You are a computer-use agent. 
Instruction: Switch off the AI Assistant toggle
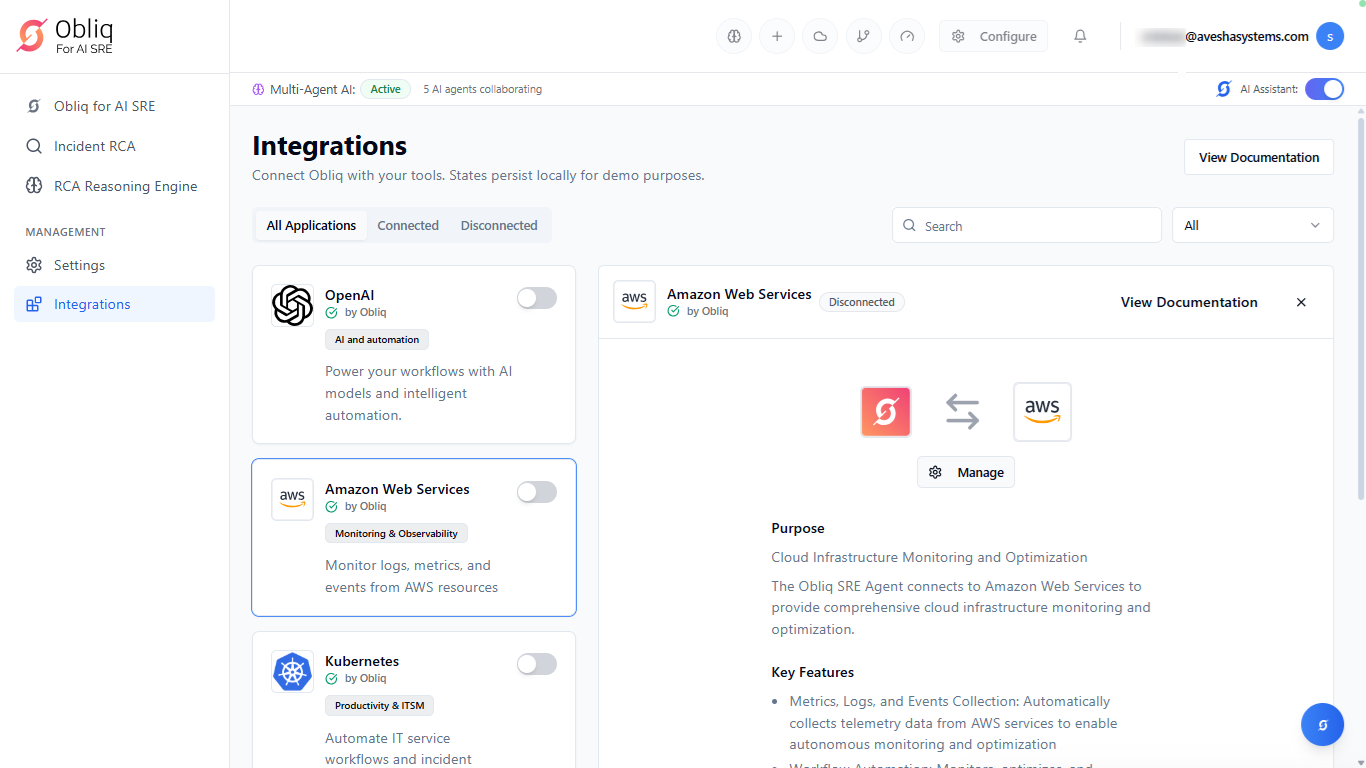(x=1324, y=89)
